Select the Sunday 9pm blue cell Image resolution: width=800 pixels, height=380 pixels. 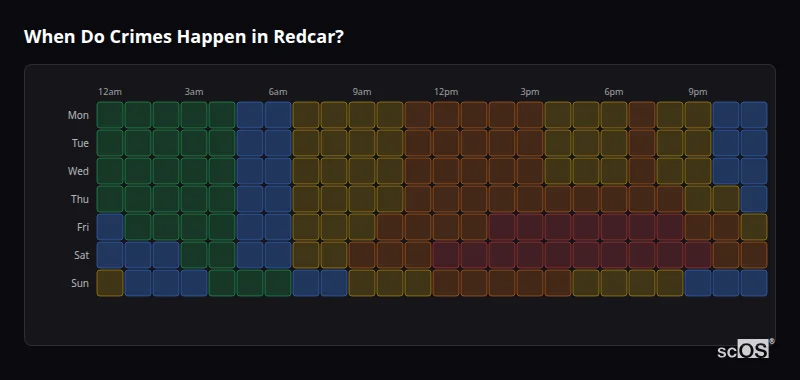(x=698, y=283)
